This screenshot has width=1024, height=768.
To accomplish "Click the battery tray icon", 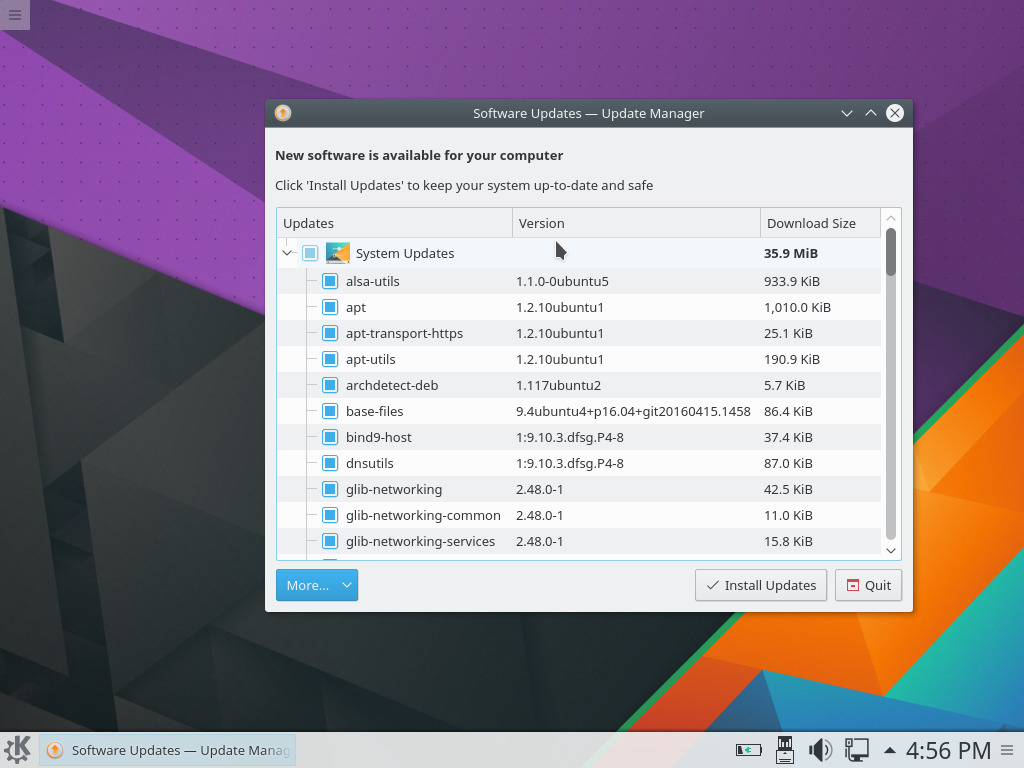I will tap(748, 750).
